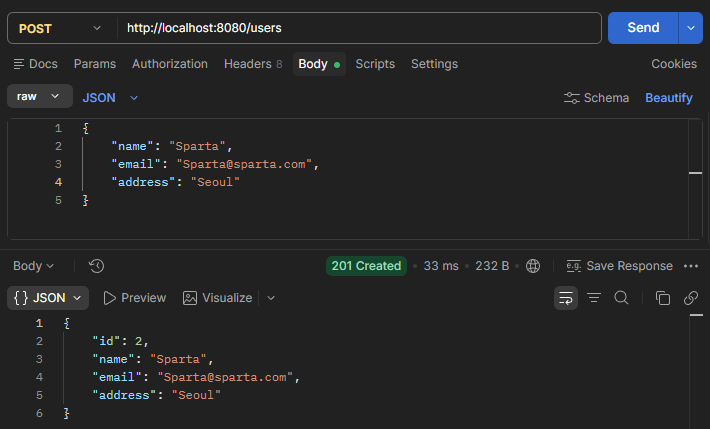Click the link icon in response toolbar
Screen dimensions: 710x429
(691, 298)
